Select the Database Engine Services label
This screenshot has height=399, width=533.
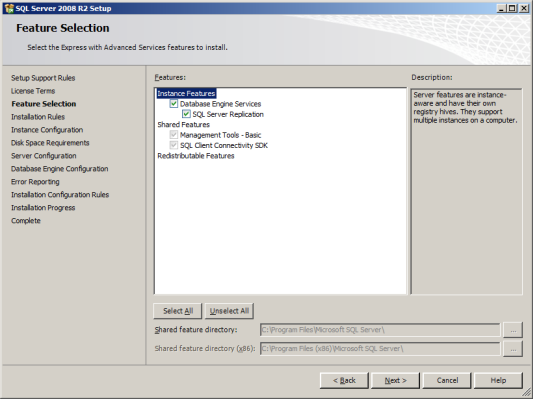(221, 104)
